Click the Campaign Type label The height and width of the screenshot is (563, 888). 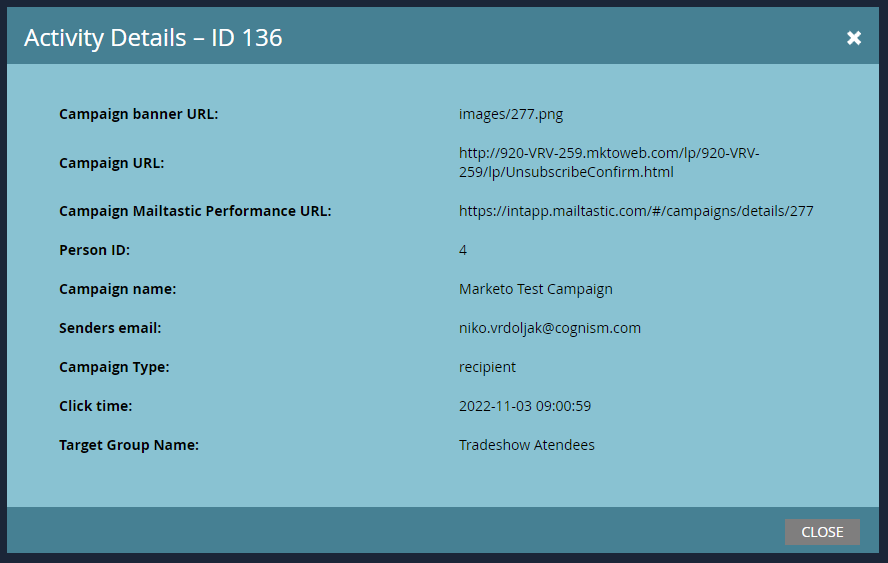114,367
